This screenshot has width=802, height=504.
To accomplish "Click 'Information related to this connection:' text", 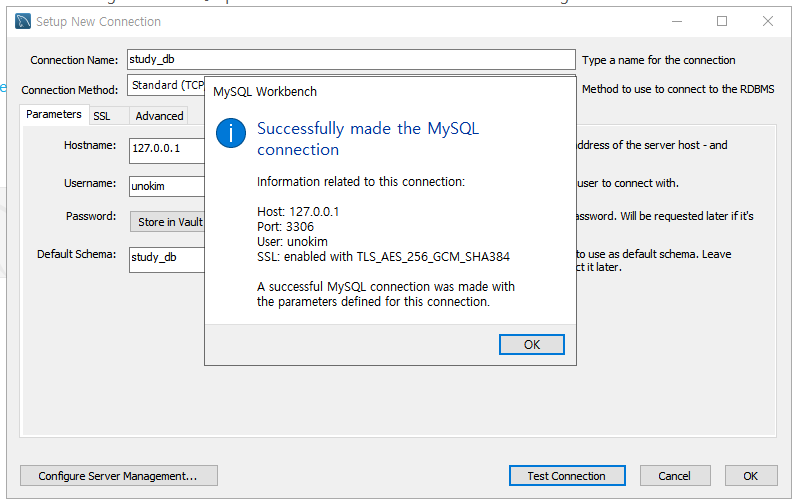I will click(x=361, y=182).
